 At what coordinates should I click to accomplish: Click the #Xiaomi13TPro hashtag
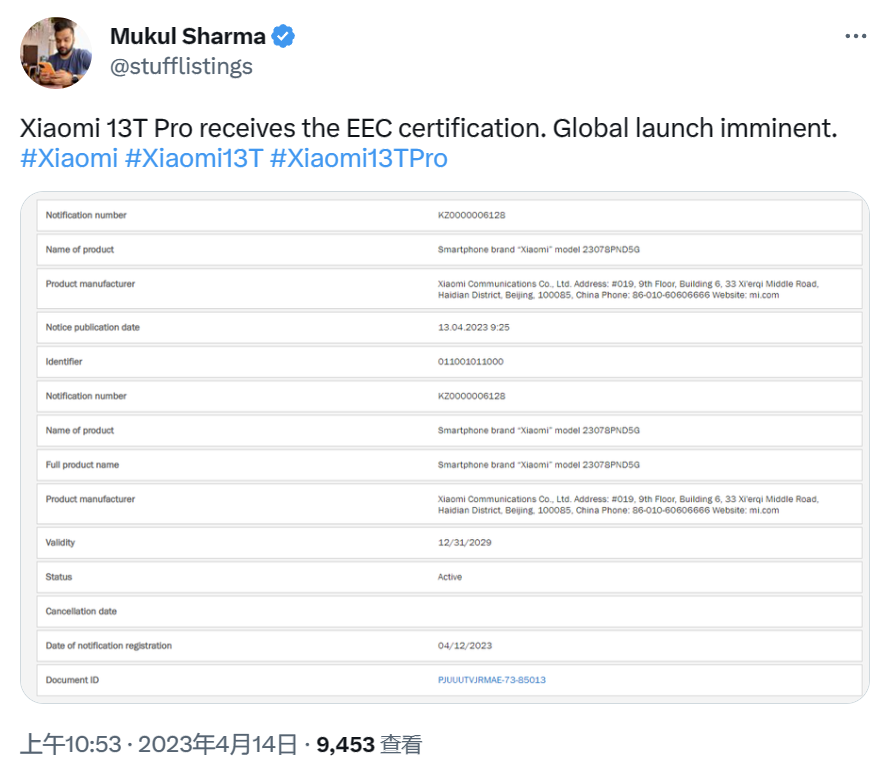pyautogui.click(x=359, y=158)
